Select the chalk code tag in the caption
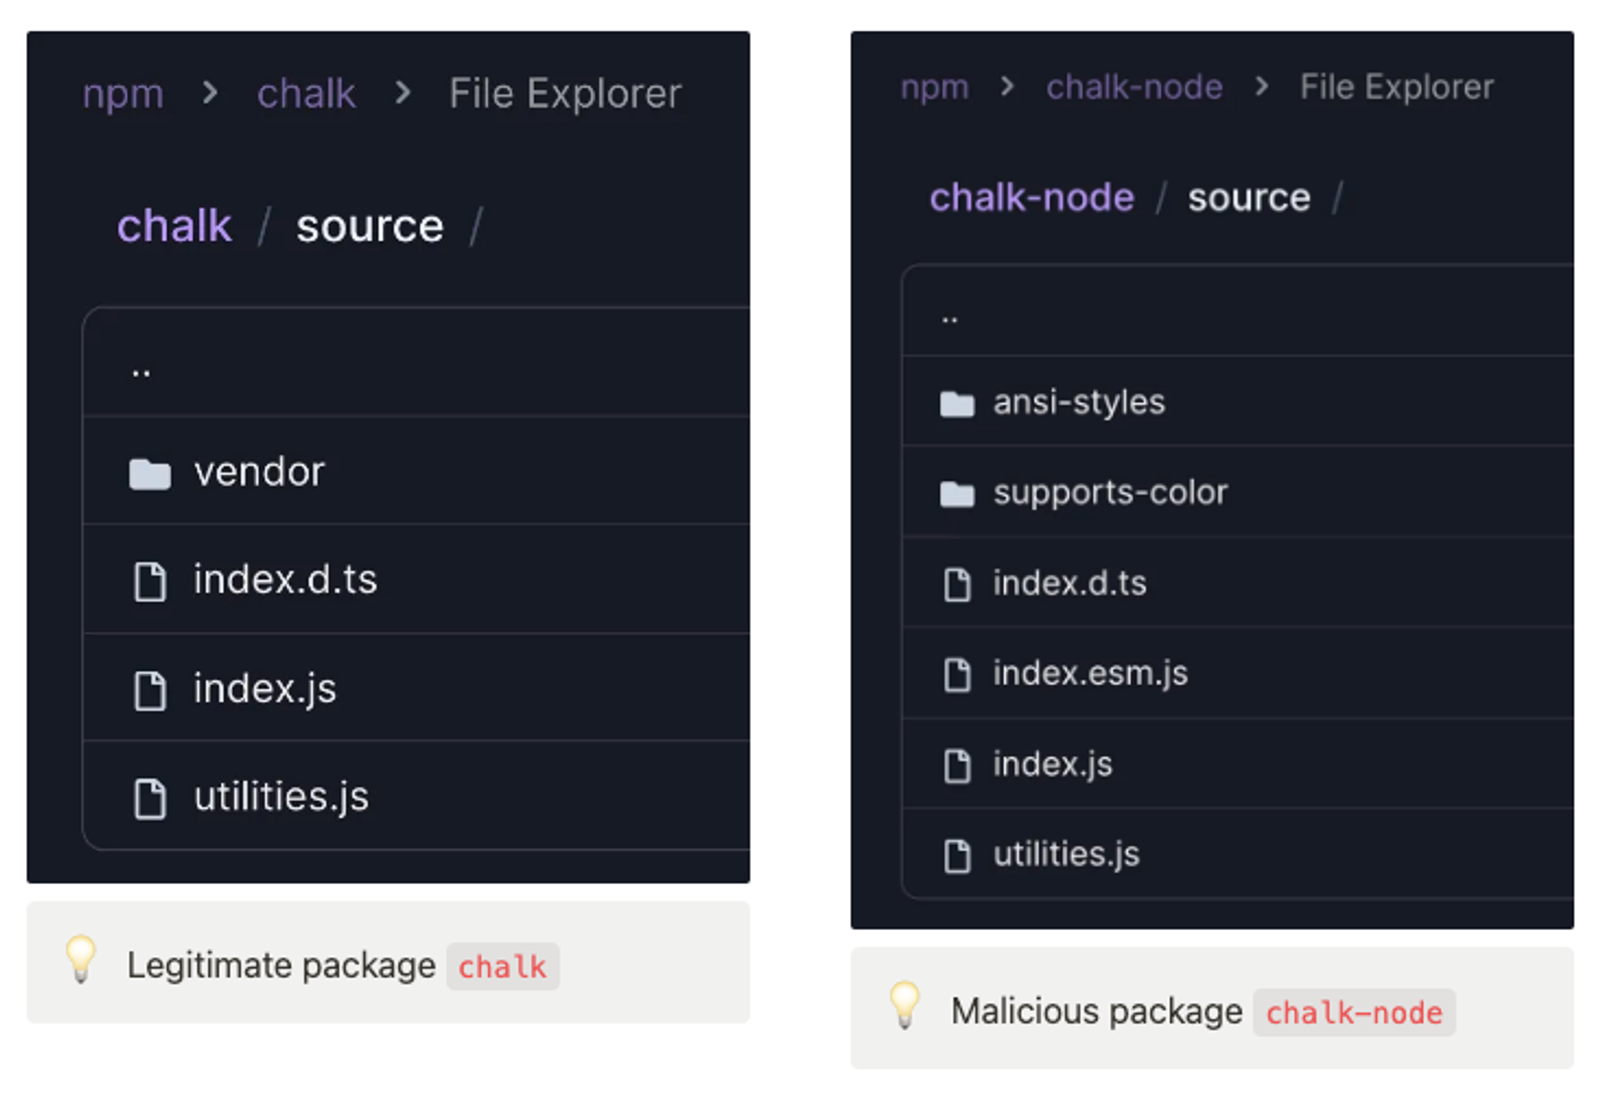 (503, 966)
